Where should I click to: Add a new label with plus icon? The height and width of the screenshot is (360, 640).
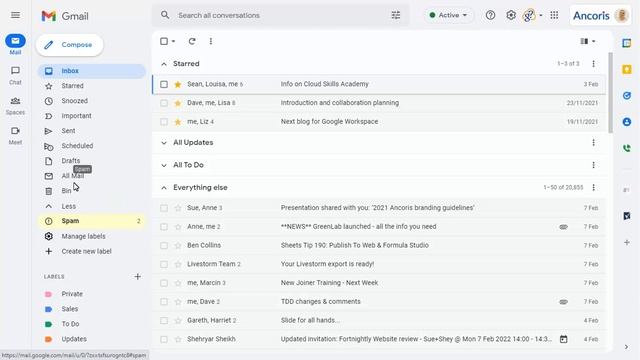point(138,277)
